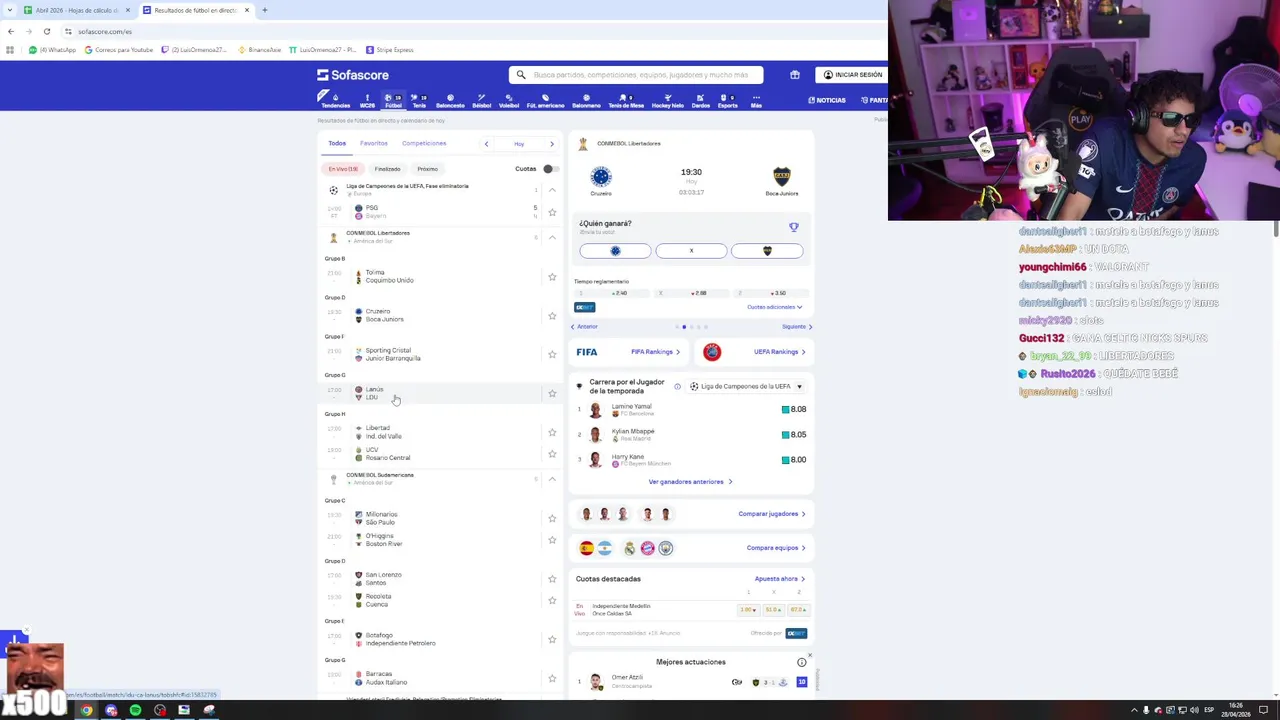The height and width of the screenshot is (720, 1280).
Task: Open Compara equipos link
Action: pyautogui.click(x=776, y=548)
